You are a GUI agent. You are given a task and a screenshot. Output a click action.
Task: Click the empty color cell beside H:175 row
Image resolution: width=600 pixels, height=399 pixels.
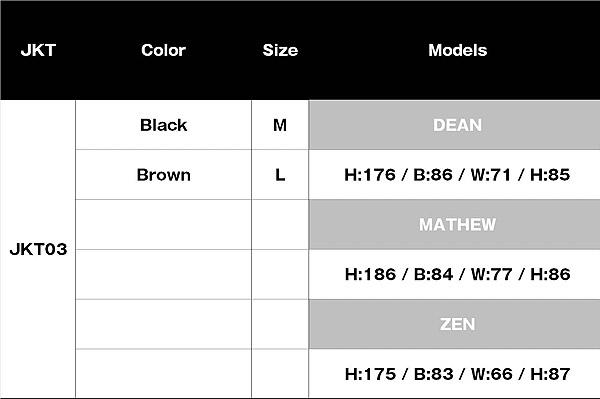[163, 373]
